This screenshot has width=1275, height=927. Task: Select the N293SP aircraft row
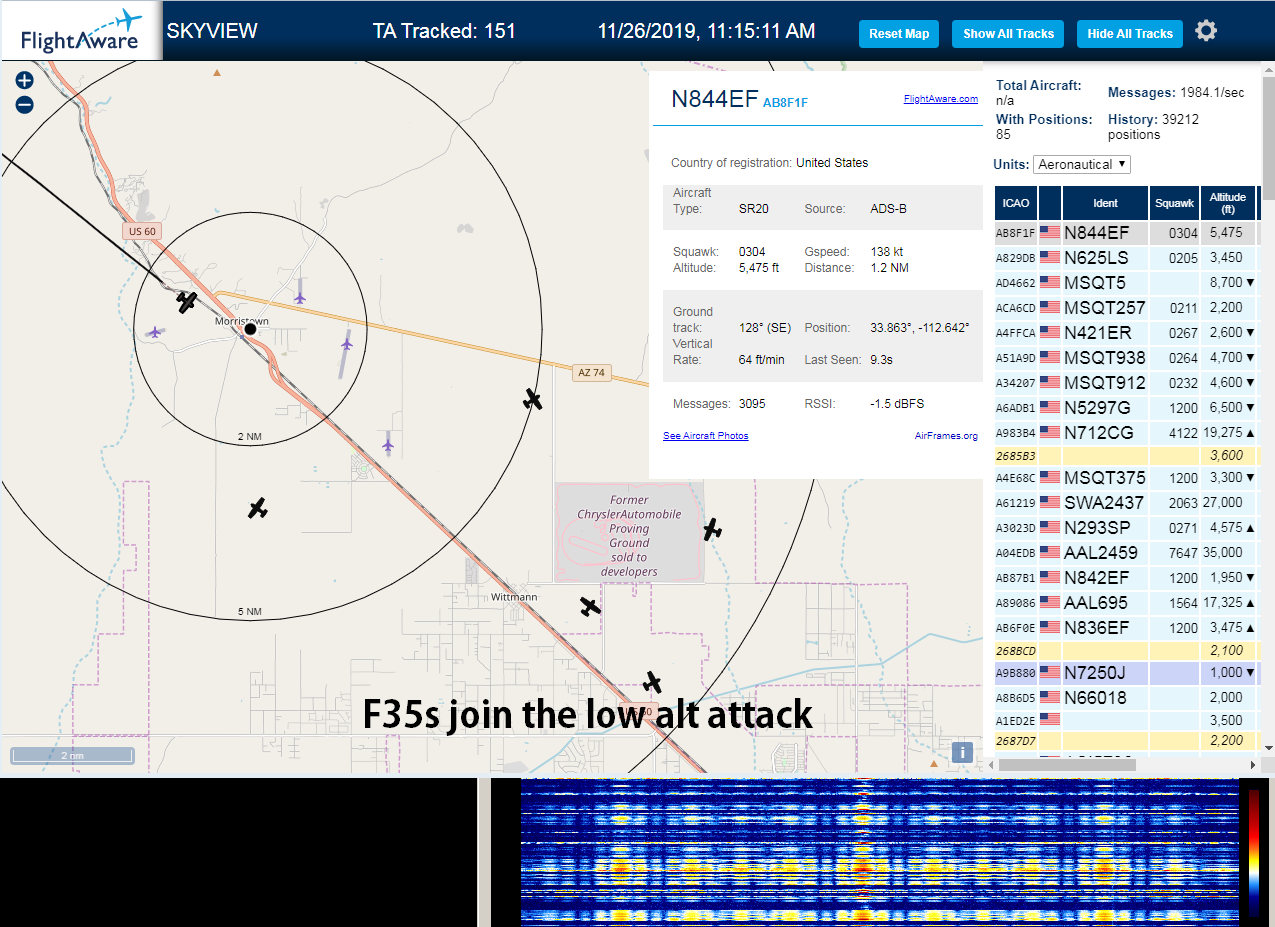click(1125, 528)
